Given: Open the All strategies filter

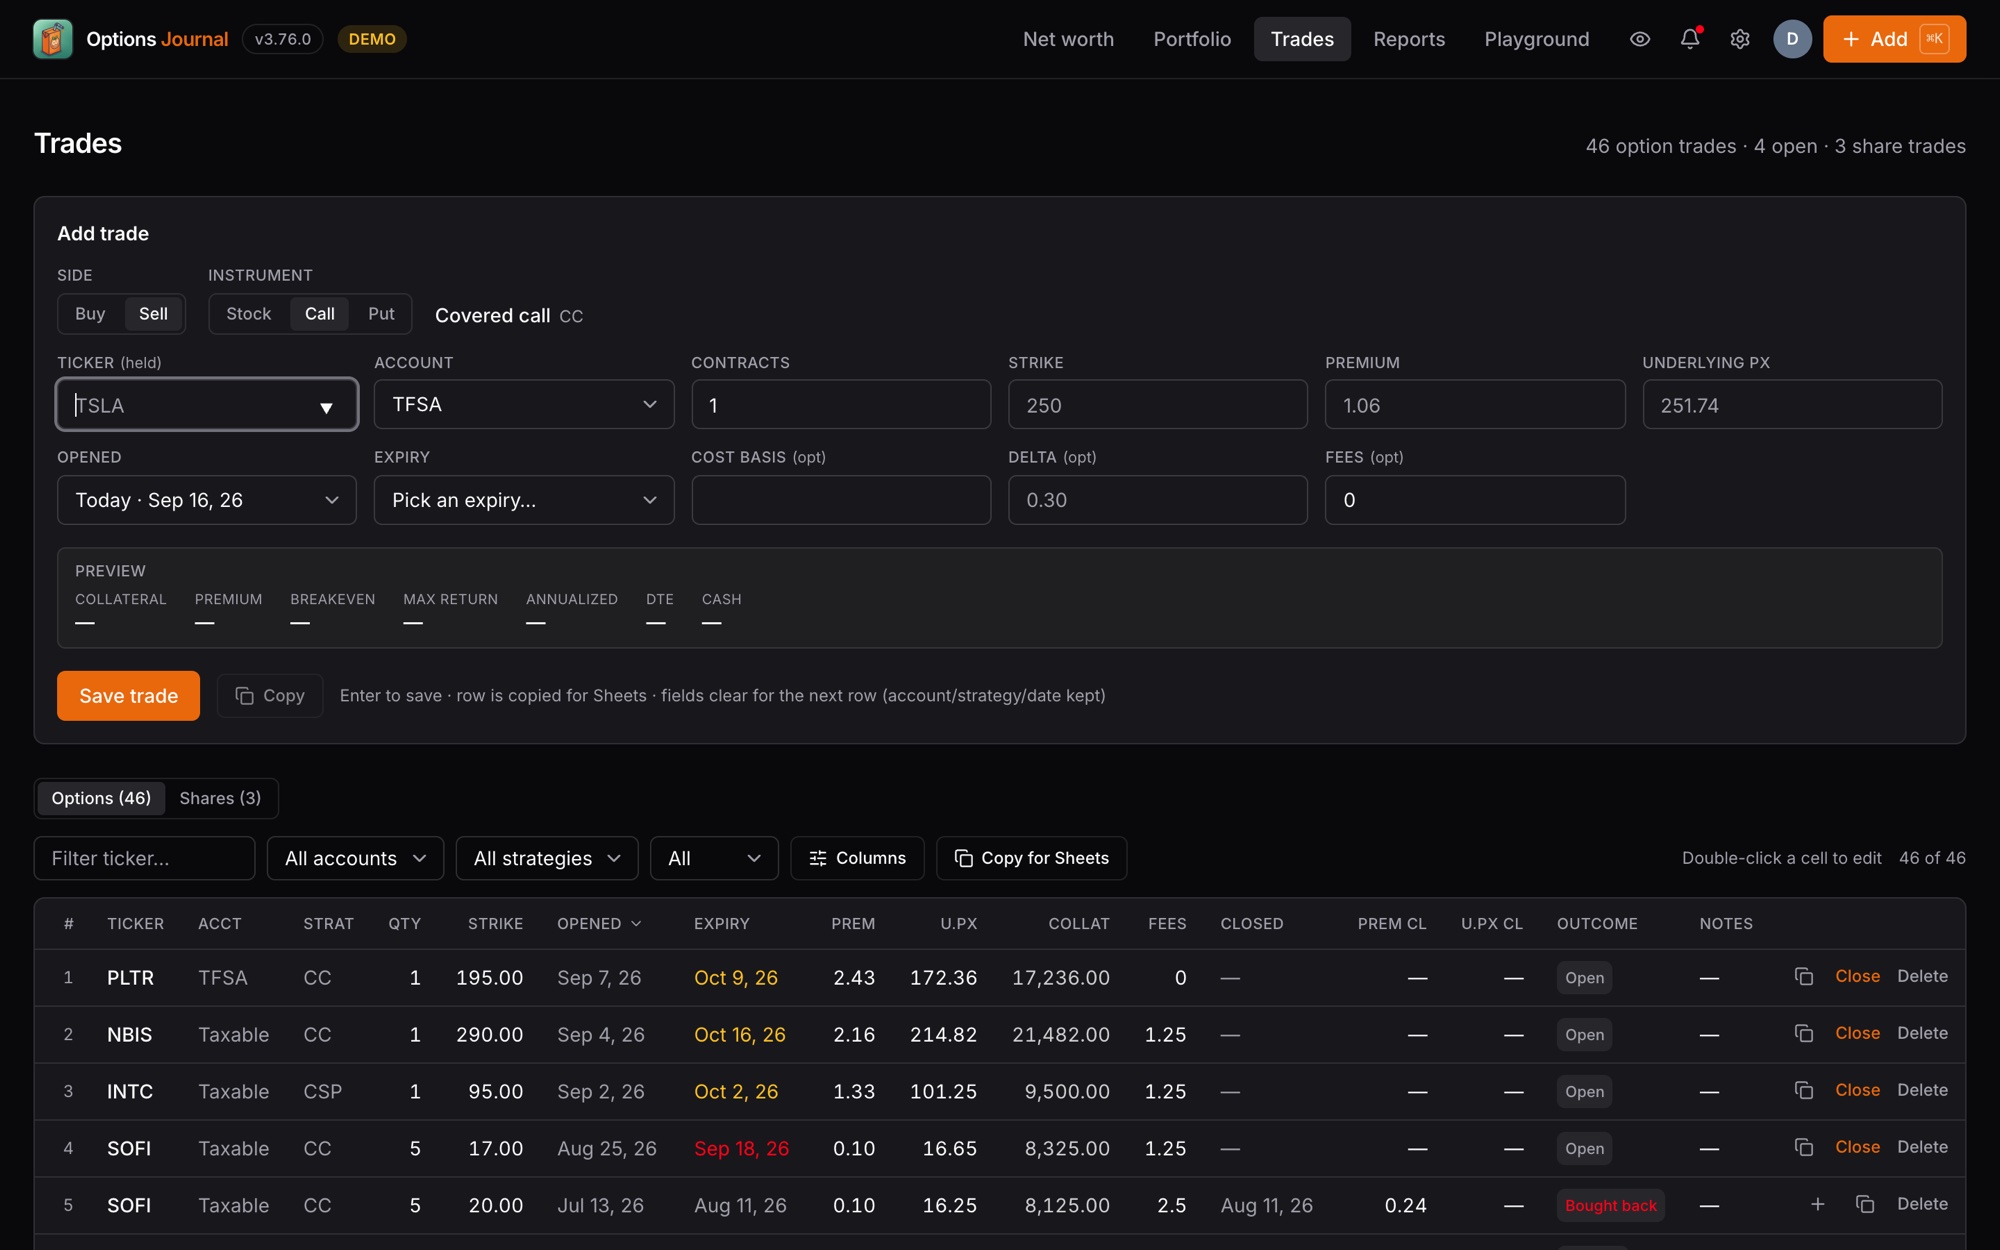Looking at the screenshot, I should pyautogui.click(x=547, y=858).
